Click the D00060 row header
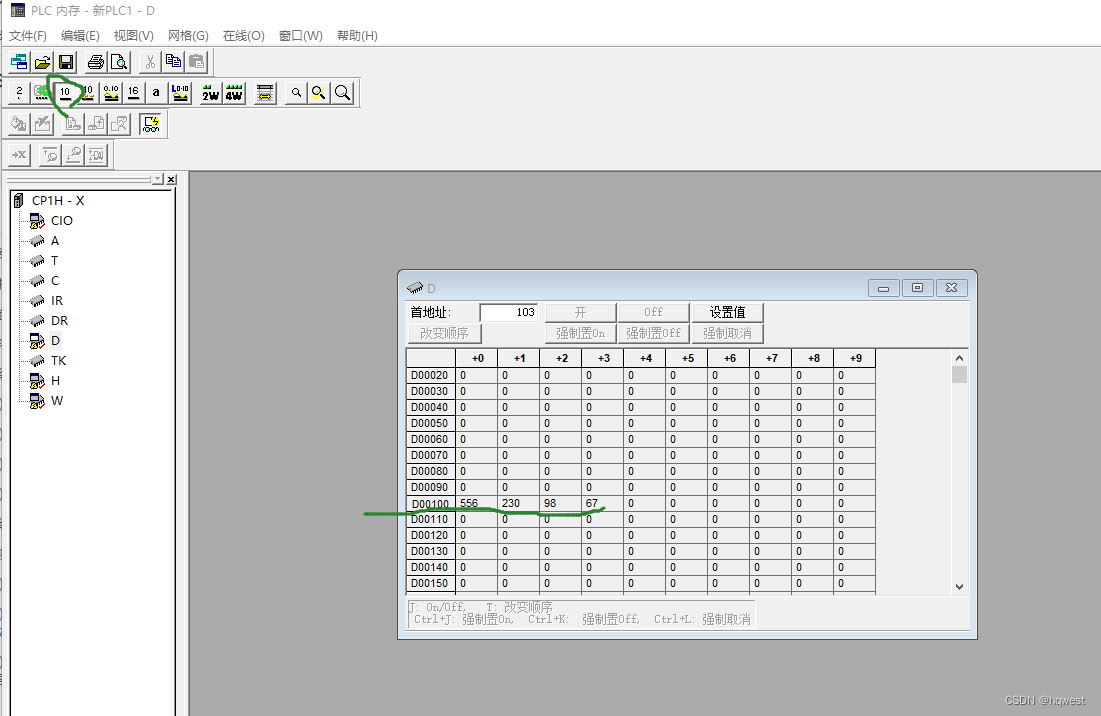This screenshot has height=716, width=1101. pos(430,439)
